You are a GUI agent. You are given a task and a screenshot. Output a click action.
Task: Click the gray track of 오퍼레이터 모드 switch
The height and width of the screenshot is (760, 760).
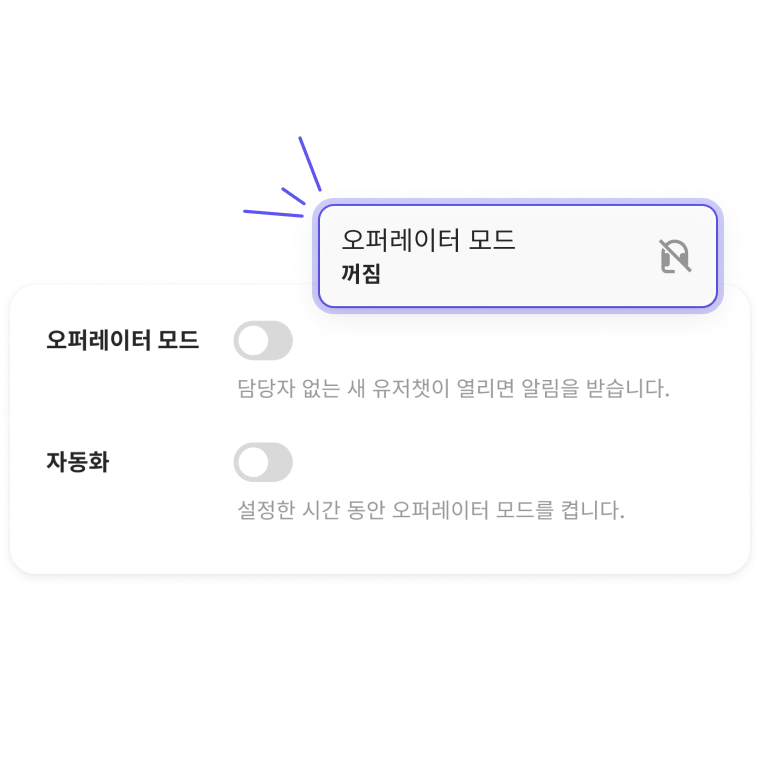[x=281, y=340]
